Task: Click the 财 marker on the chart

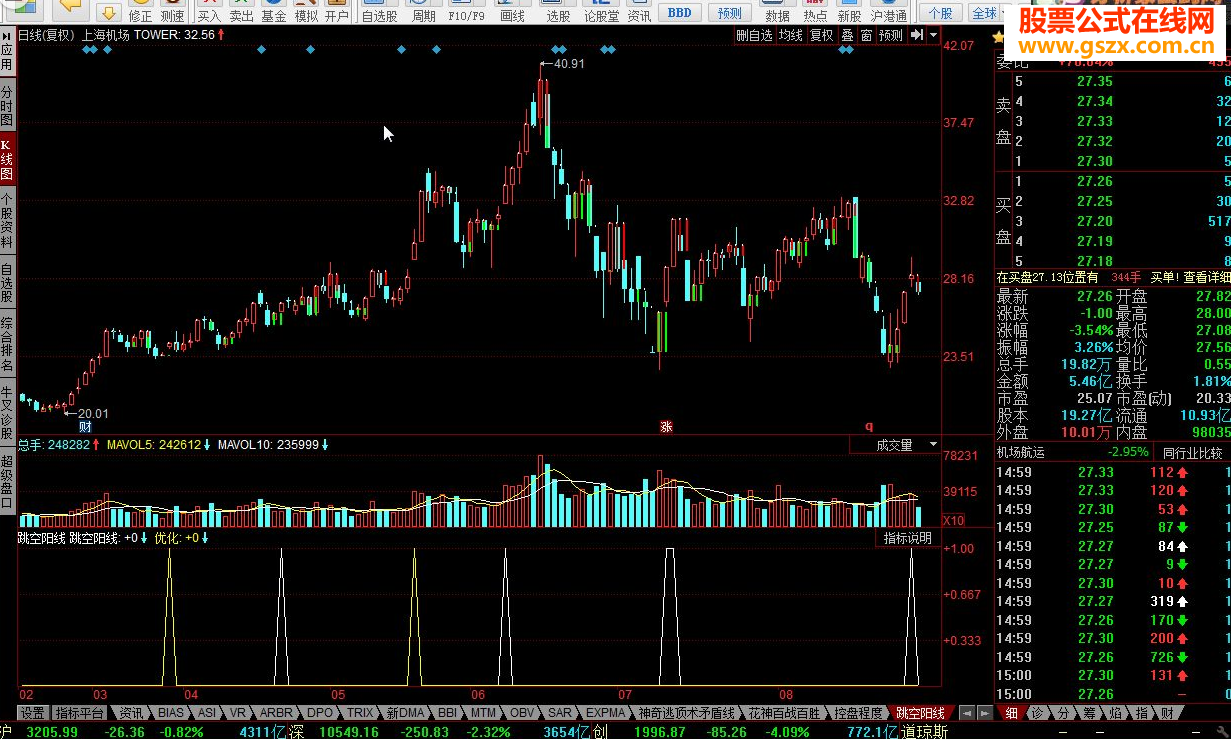Action: coord(85,427)
